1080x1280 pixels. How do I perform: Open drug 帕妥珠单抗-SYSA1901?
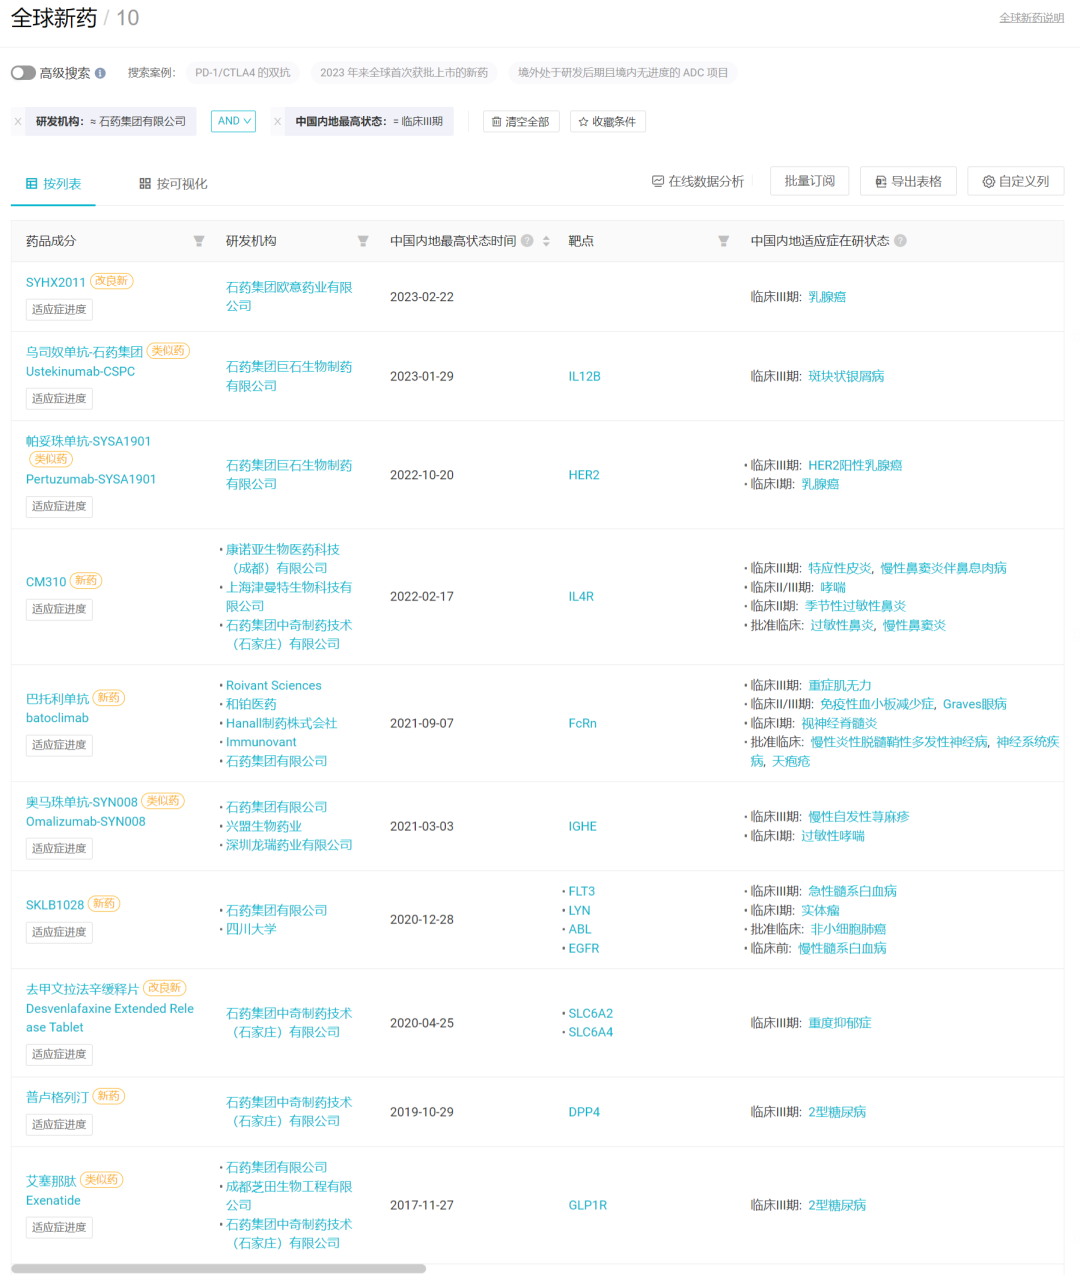pyautogui.click(x=88, y=441)
